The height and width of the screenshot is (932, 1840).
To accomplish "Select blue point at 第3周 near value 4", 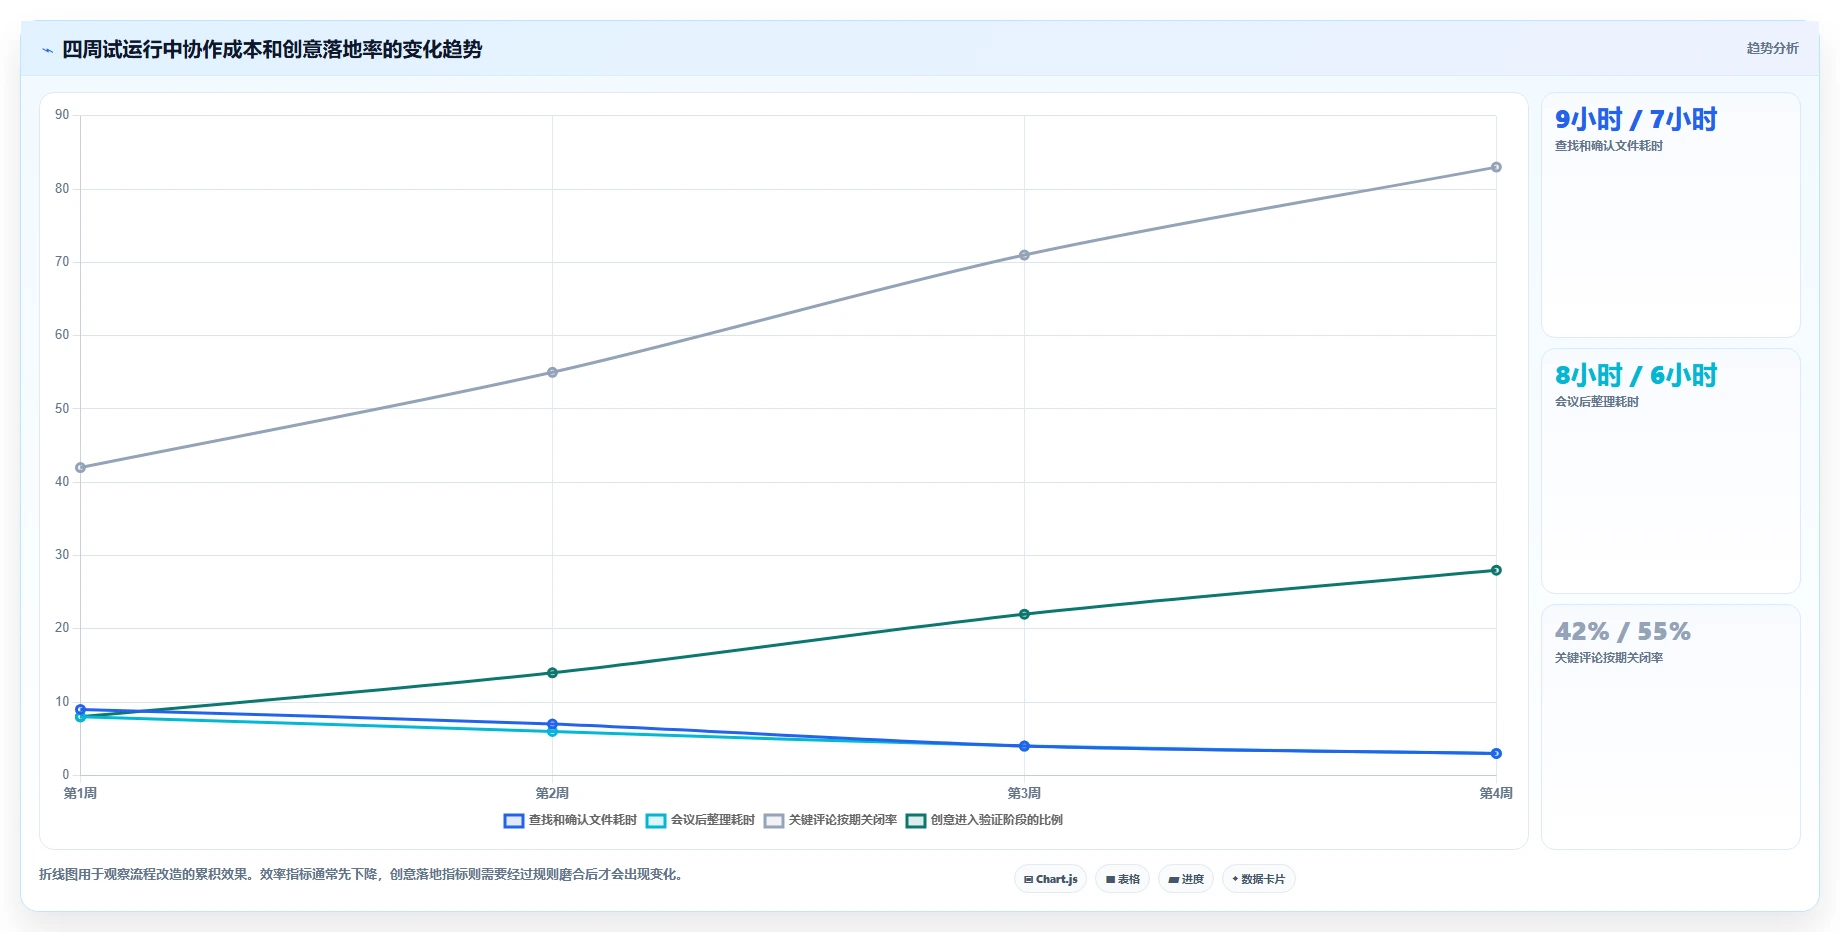I will coord(1024,746).
